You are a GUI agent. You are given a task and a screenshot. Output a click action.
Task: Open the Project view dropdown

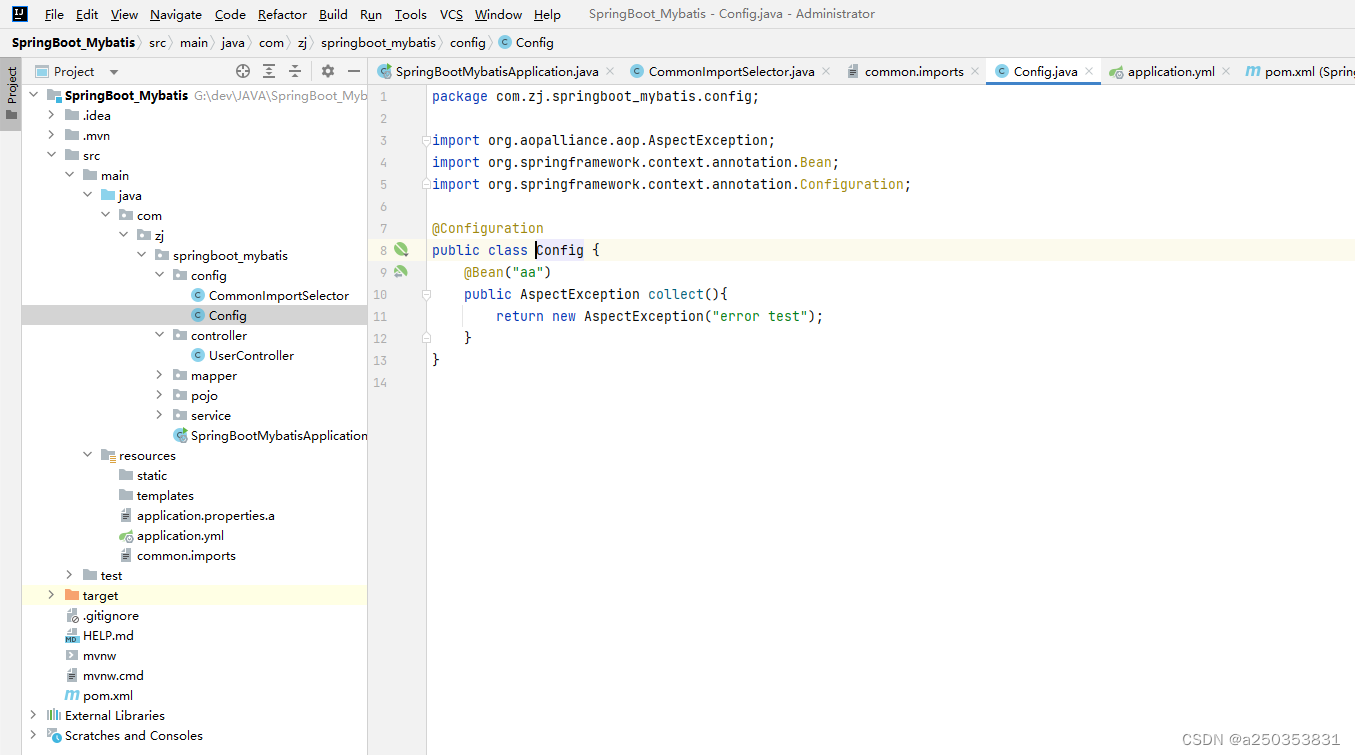tap(114, 72)
